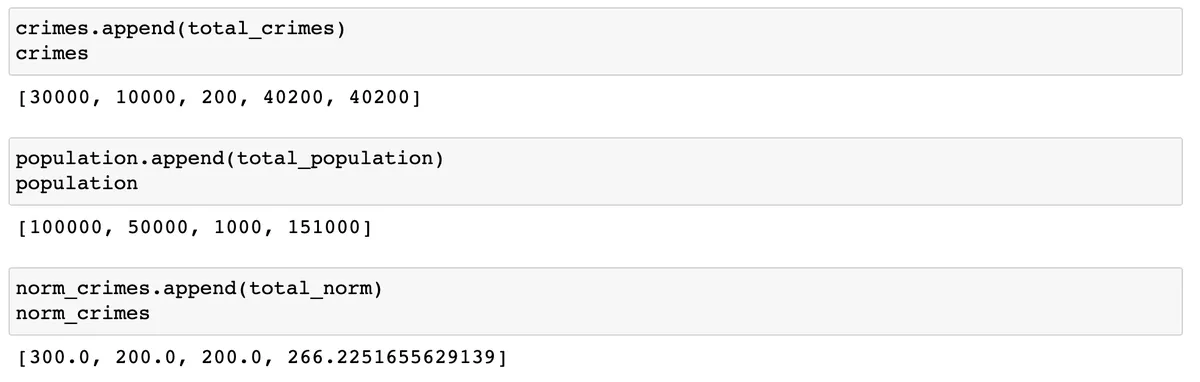Image resolution: width=1200 pixels, height=382 pixels.
Task: Select the population.append(total_population) code line
Action: tap(229, 160)
